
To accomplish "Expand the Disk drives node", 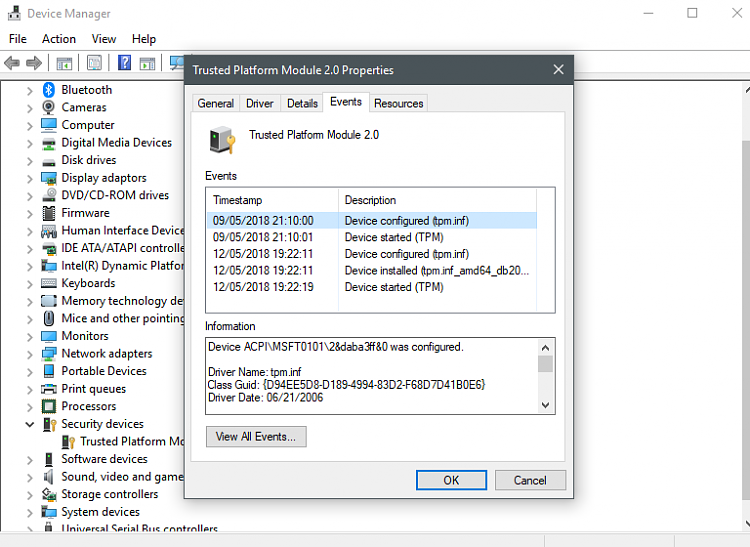I will click(x=30, y=161).
